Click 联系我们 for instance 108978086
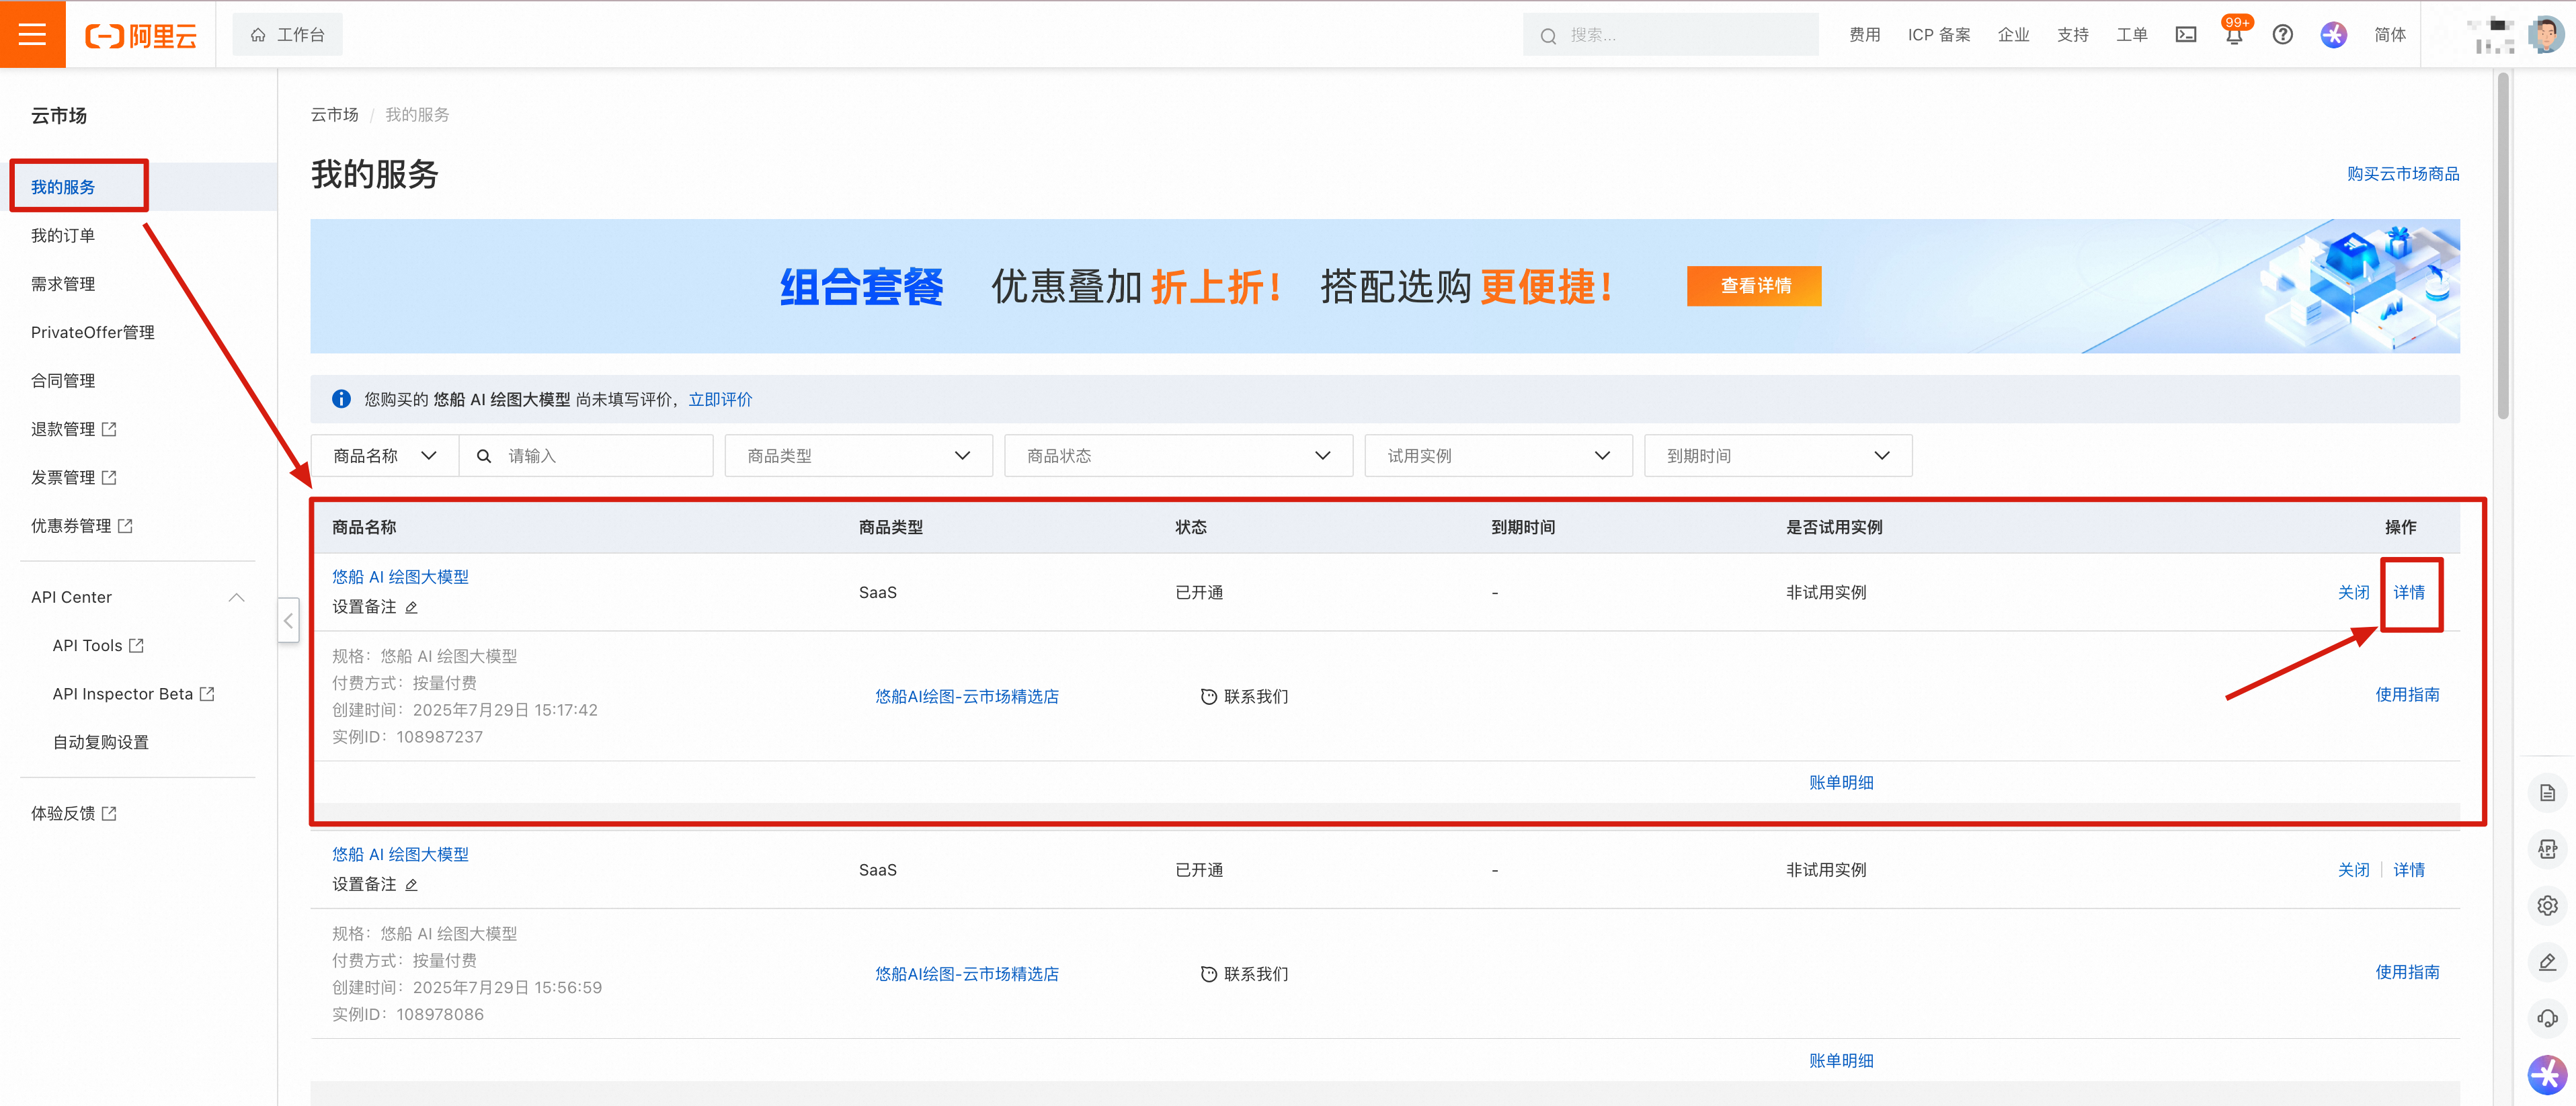This screenshot has height=1106, width=2576. tap(1244, 974)
